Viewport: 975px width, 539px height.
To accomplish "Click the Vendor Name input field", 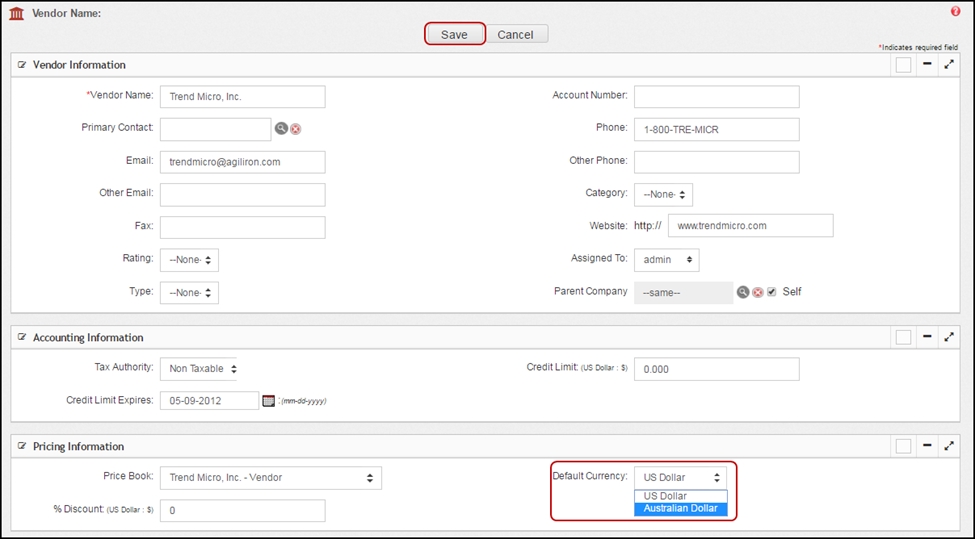I will [243, 97].
